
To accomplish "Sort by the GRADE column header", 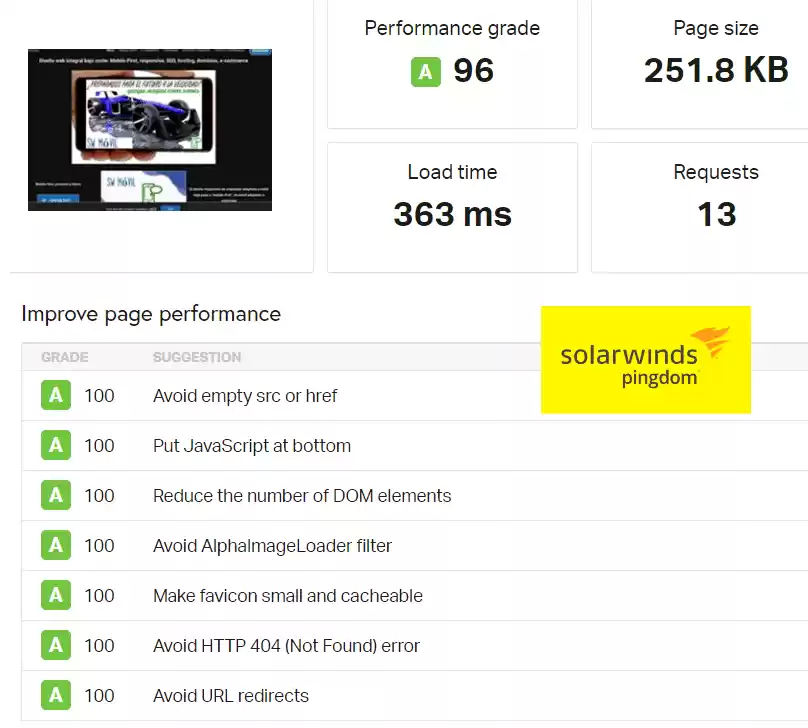I will (x=65, y=357).
